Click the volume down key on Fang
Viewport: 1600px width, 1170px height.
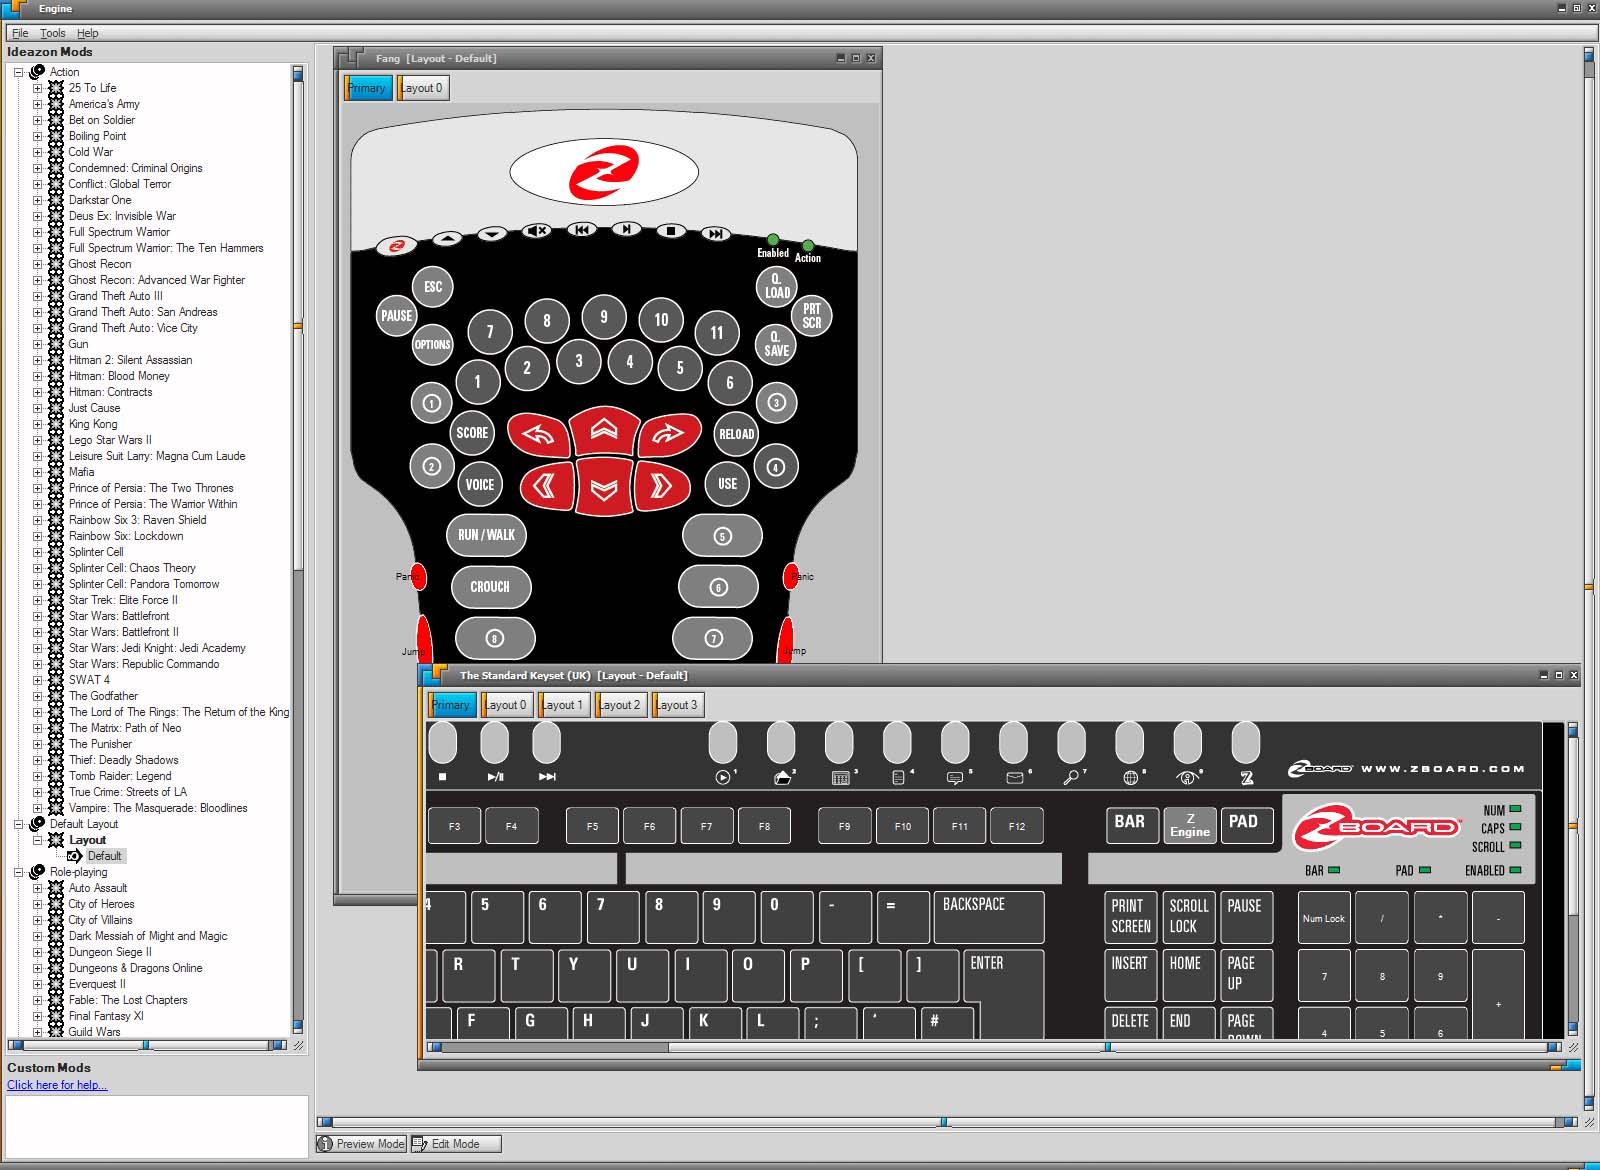(491, 234)
